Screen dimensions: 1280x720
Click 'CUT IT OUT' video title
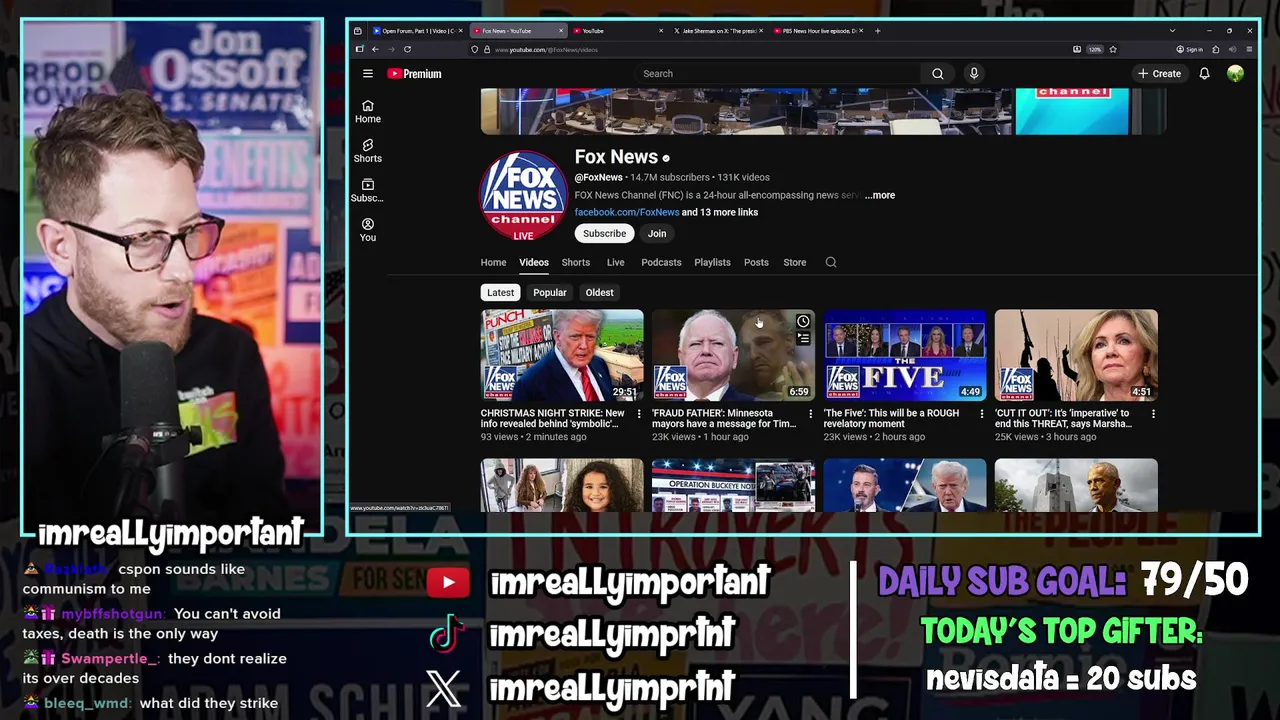point(1063,418)
